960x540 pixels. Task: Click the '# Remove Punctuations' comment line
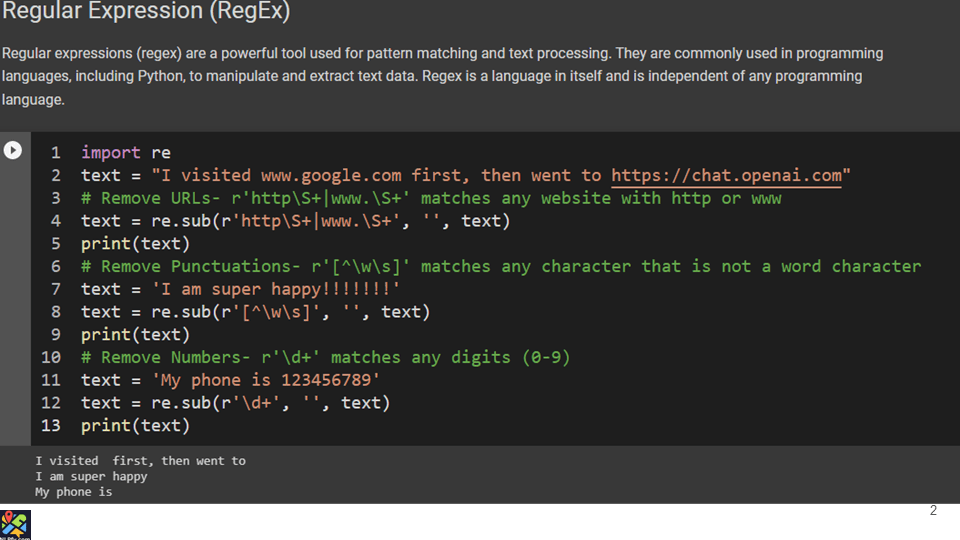(x=500, y=266)
